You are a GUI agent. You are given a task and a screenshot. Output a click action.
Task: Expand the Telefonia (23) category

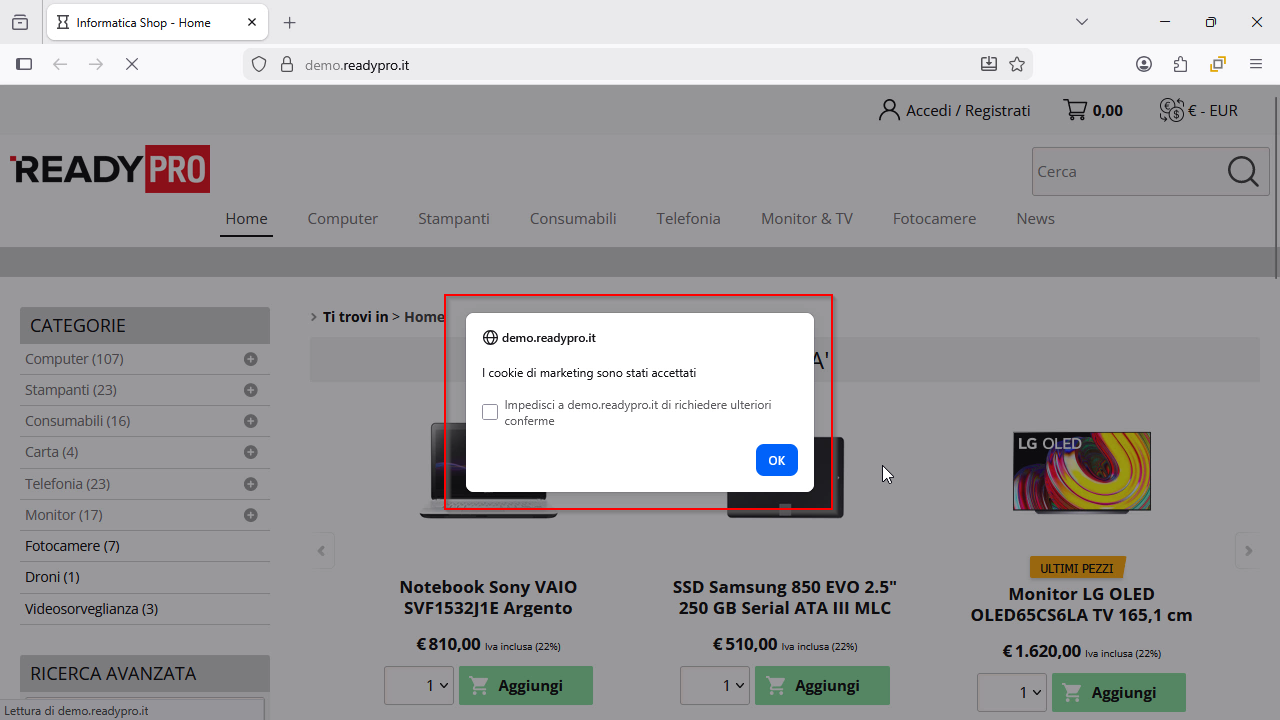pos(250,484)
